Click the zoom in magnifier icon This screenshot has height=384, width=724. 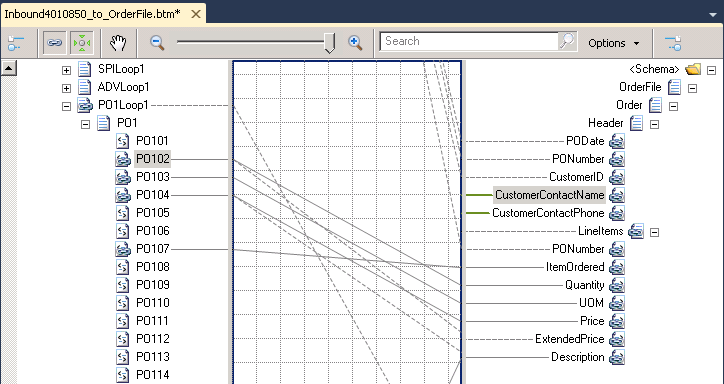pyautogui.click(x=355, y=42)
